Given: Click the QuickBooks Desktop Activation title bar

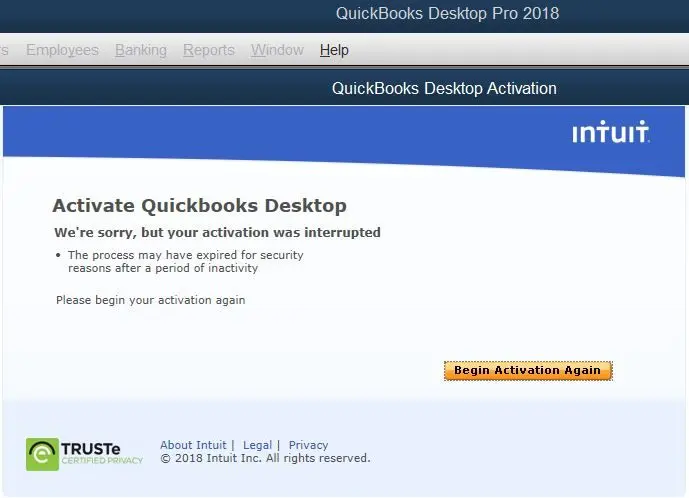Looking at the screenshot, I should click(344, 88).
